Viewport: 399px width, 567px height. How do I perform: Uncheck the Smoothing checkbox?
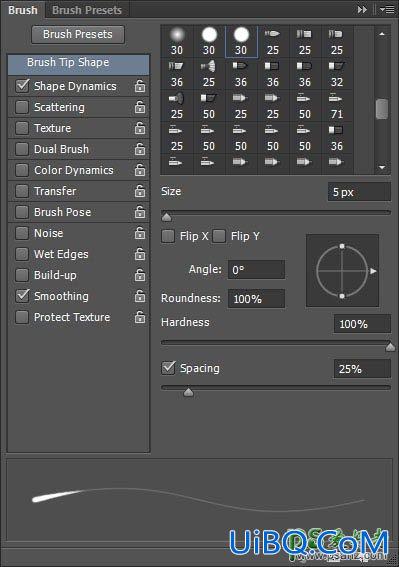[22, 296]
